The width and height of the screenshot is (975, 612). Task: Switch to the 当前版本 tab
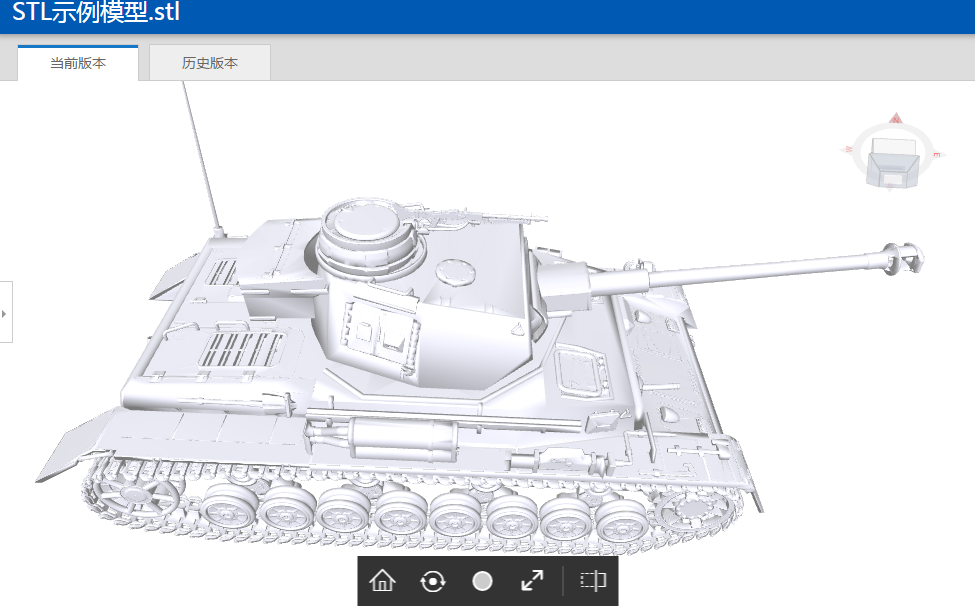tap(78, 63)
